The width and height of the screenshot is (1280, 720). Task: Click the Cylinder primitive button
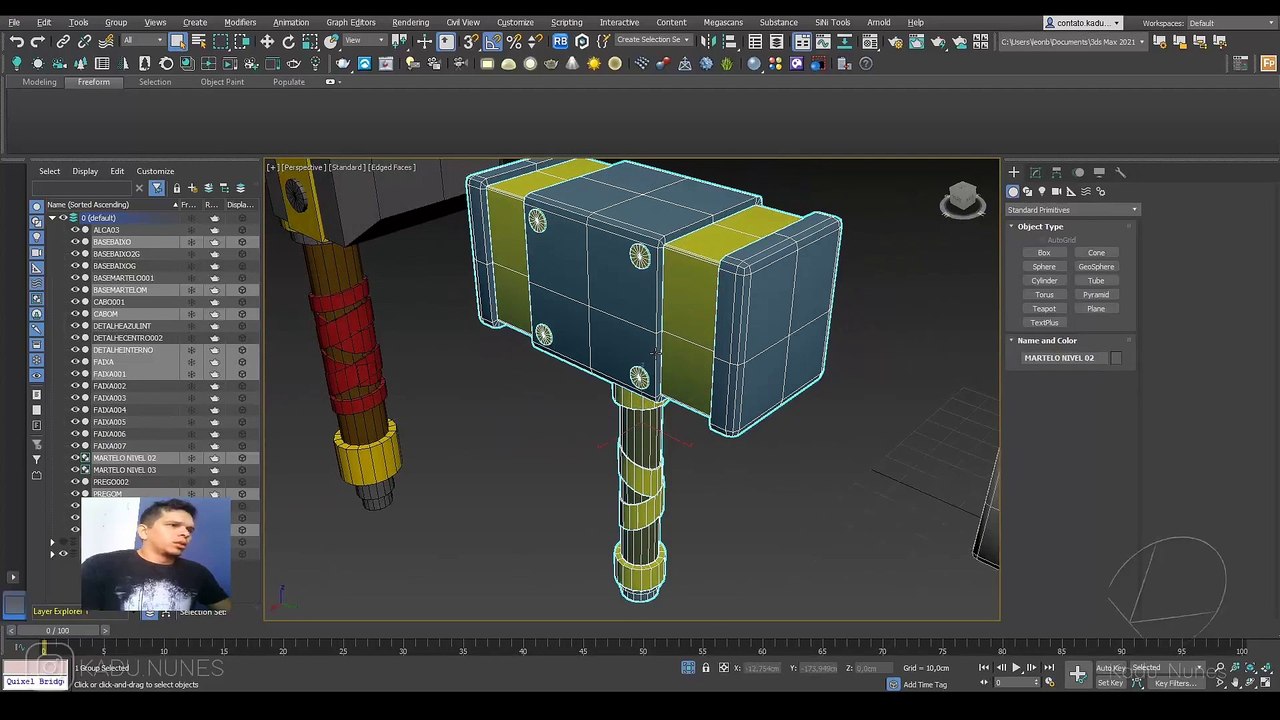pyautogui.click(x=1044, y=281)
